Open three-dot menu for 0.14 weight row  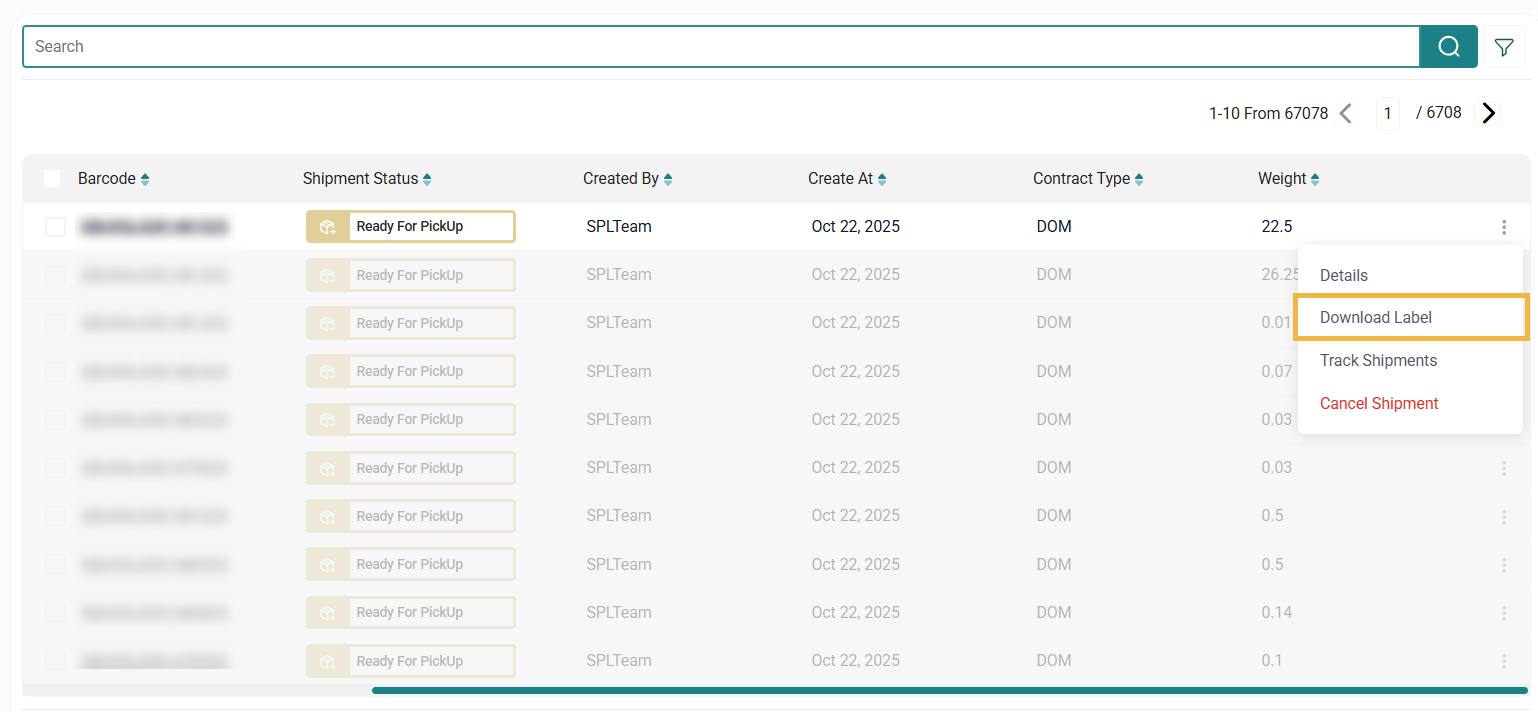point(1504,613)
